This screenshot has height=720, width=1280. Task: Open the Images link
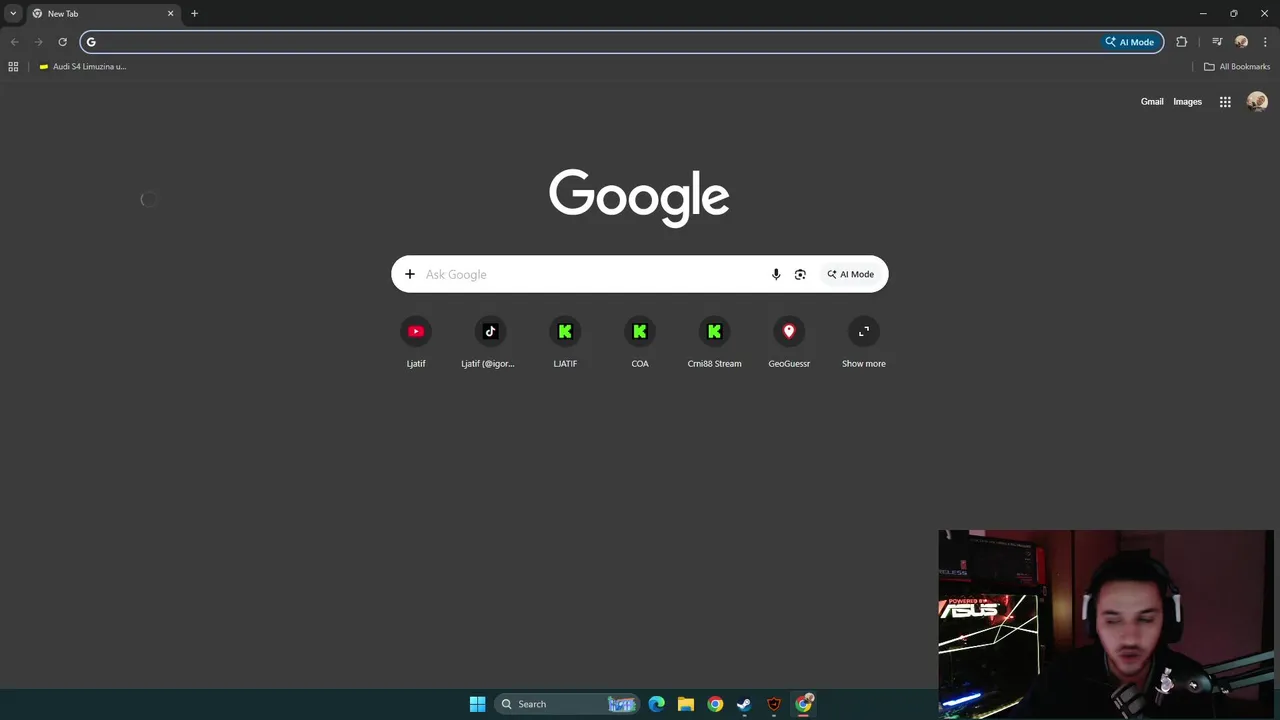click(1187, 101)
